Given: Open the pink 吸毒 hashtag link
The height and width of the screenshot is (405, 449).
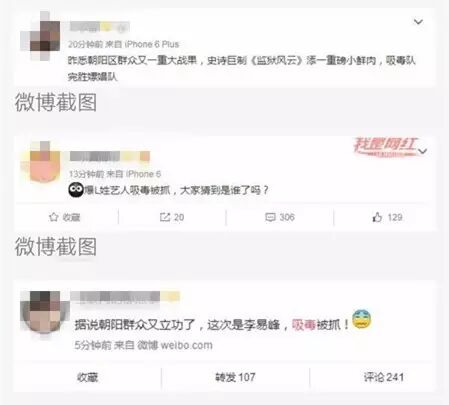Looking at the screenshot, I should tap(304, 324).
